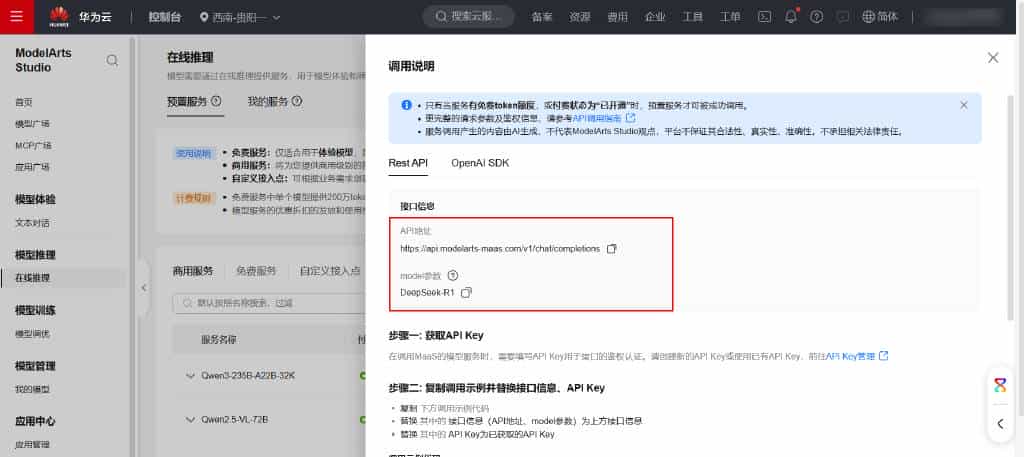Open the notification bell

pyautogui.click(x=791, y=17)
